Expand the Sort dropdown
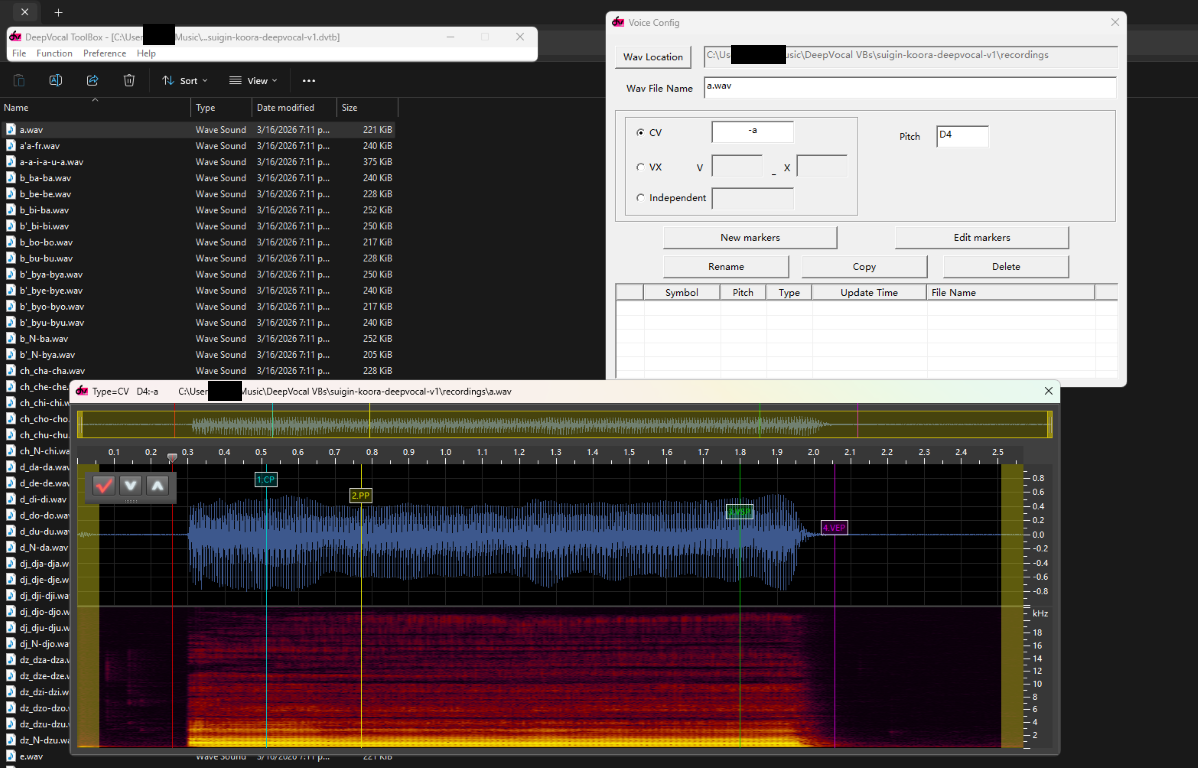Screen dimensions: 1198x768 tap(185, 81)
